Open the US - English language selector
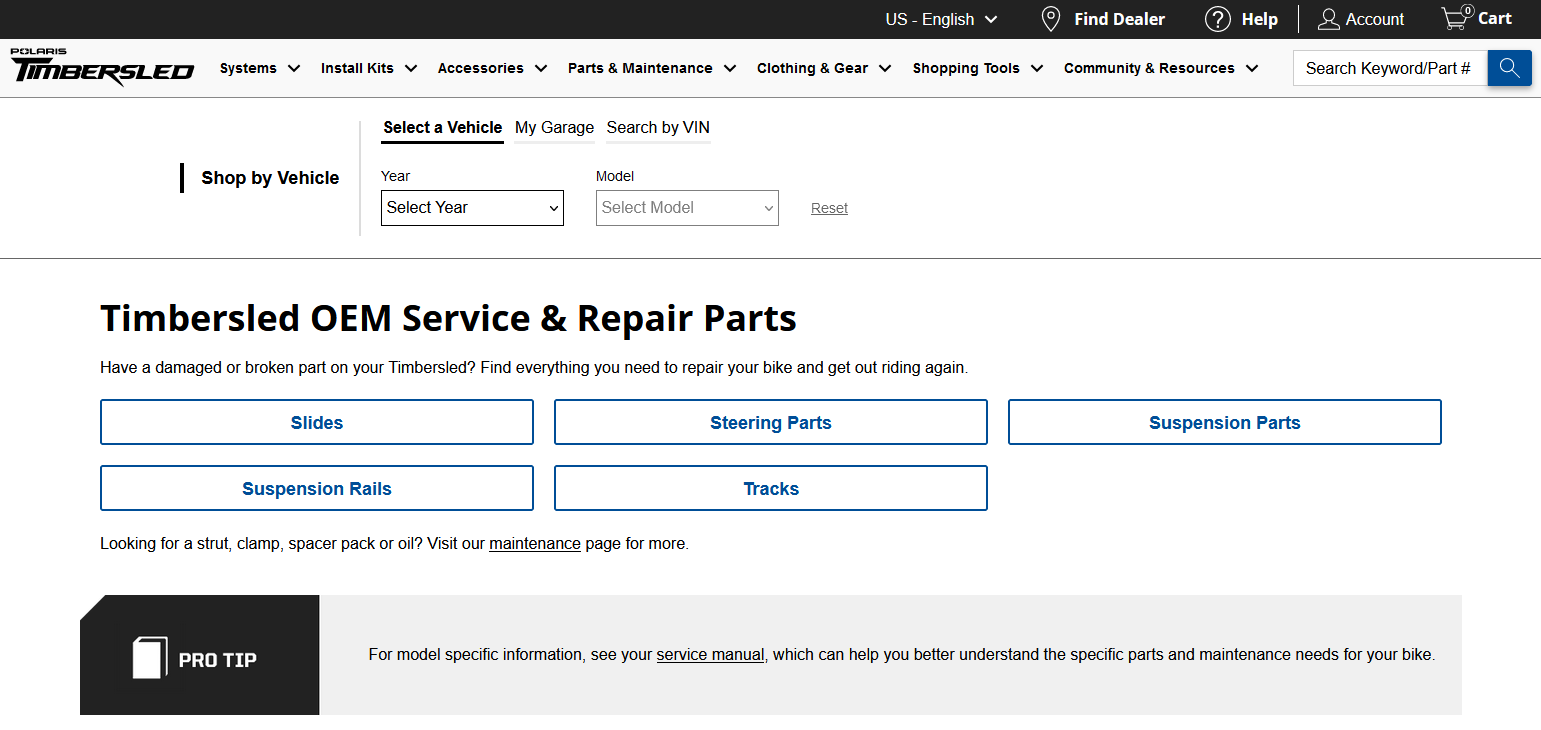Image resolution: width=1541 pixels, height=730 pixels. pyautogui.click(x=941, y=19)
